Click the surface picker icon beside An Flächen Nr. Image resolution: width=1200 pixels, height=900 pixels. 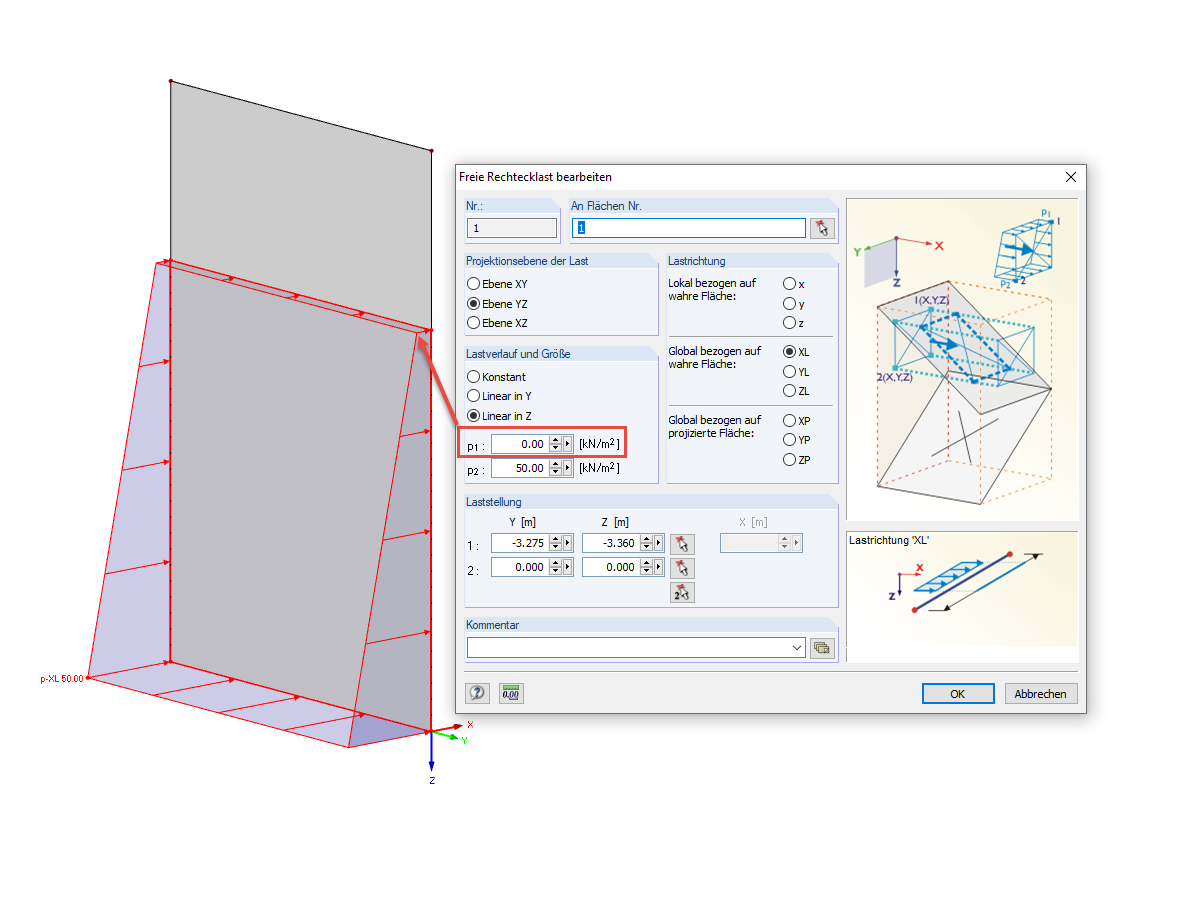coord(822,228)
